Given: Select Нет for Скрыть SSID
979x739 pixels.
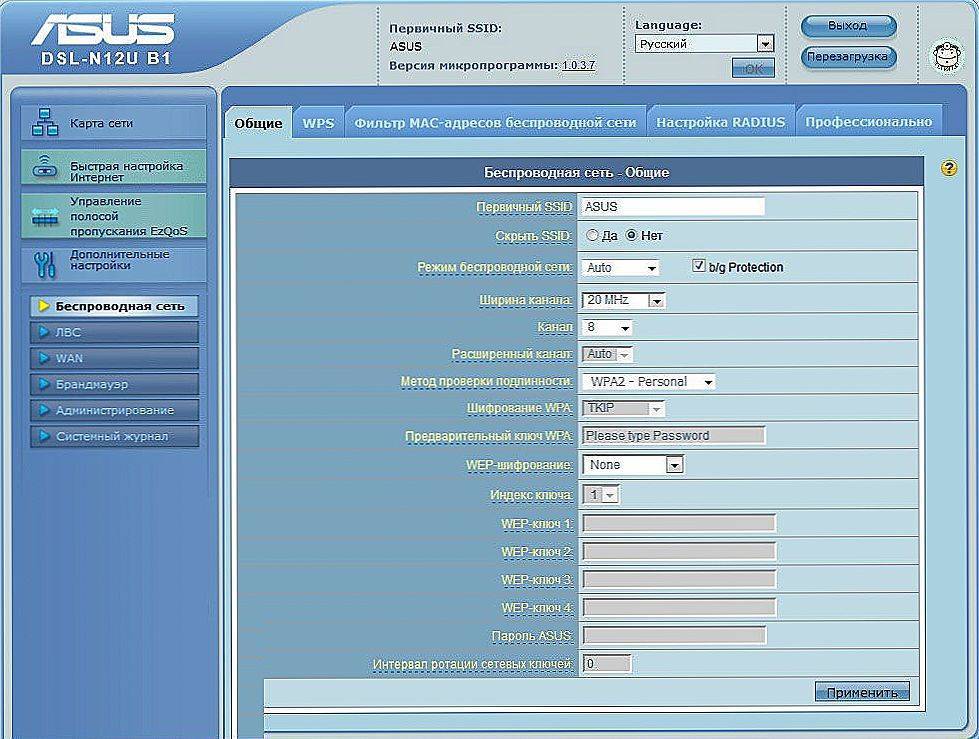Looking at the screenshot, I should tap(631, 236).
